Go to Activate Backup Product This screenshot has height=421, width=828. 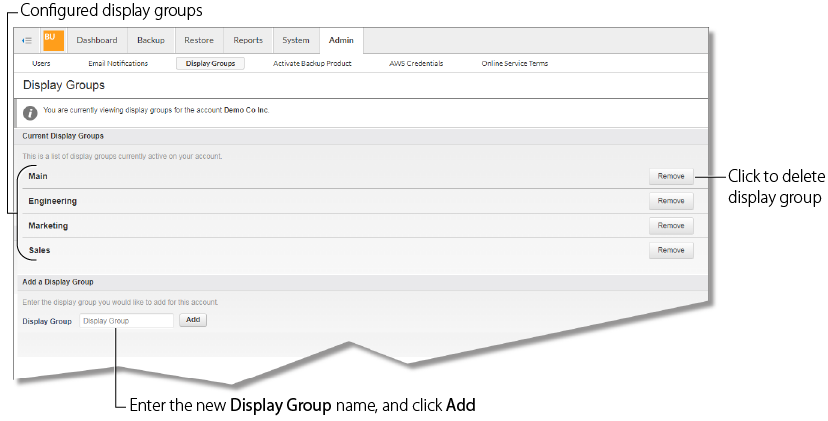pos(312,63)
